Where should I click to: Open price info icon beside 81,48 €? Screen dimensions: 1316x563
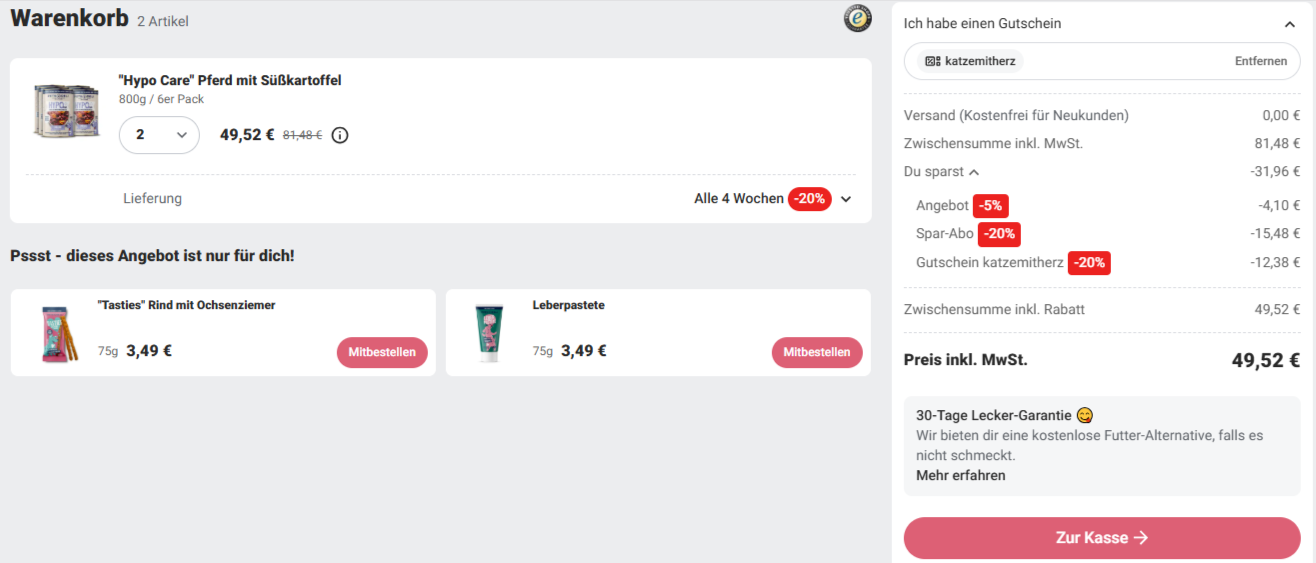(x=340, y=135)
